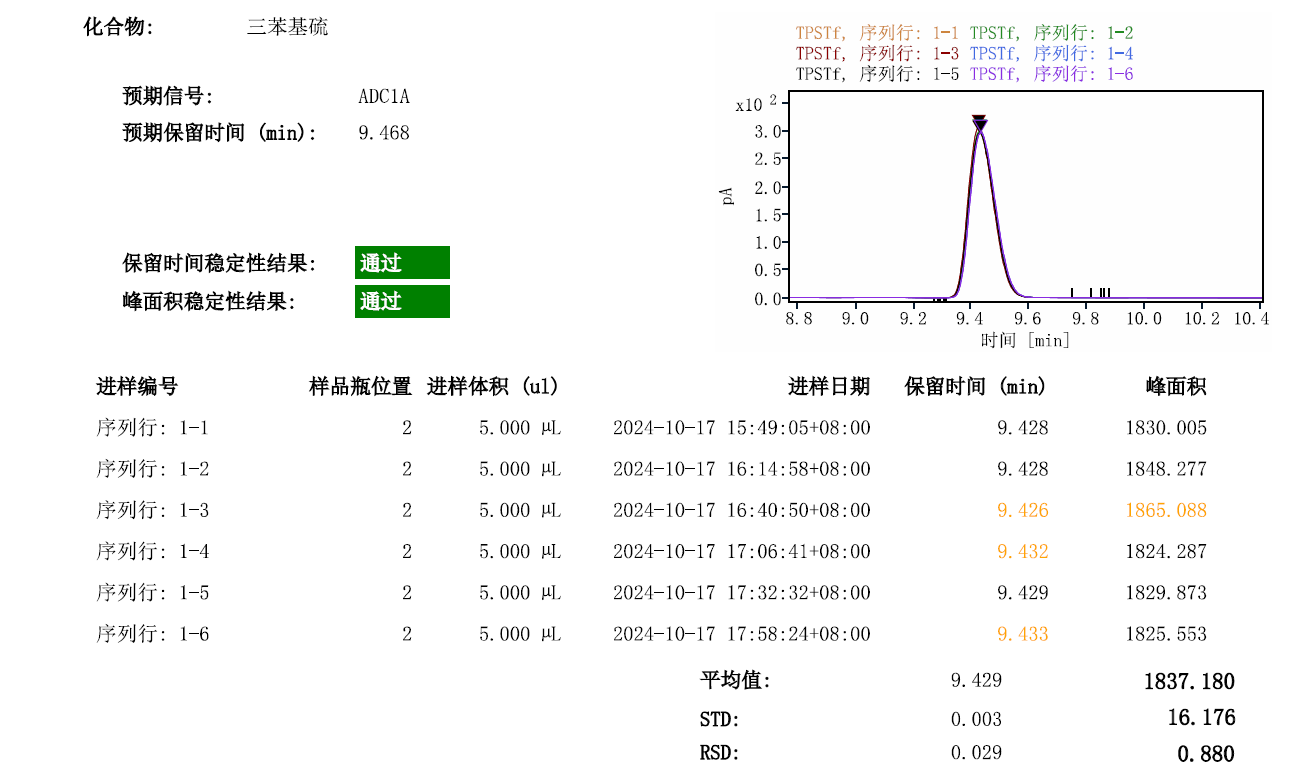This screenshot has height=780, width=1290.
Task: Click the 样品瓶位置 column header
Action: coord(360,387)
